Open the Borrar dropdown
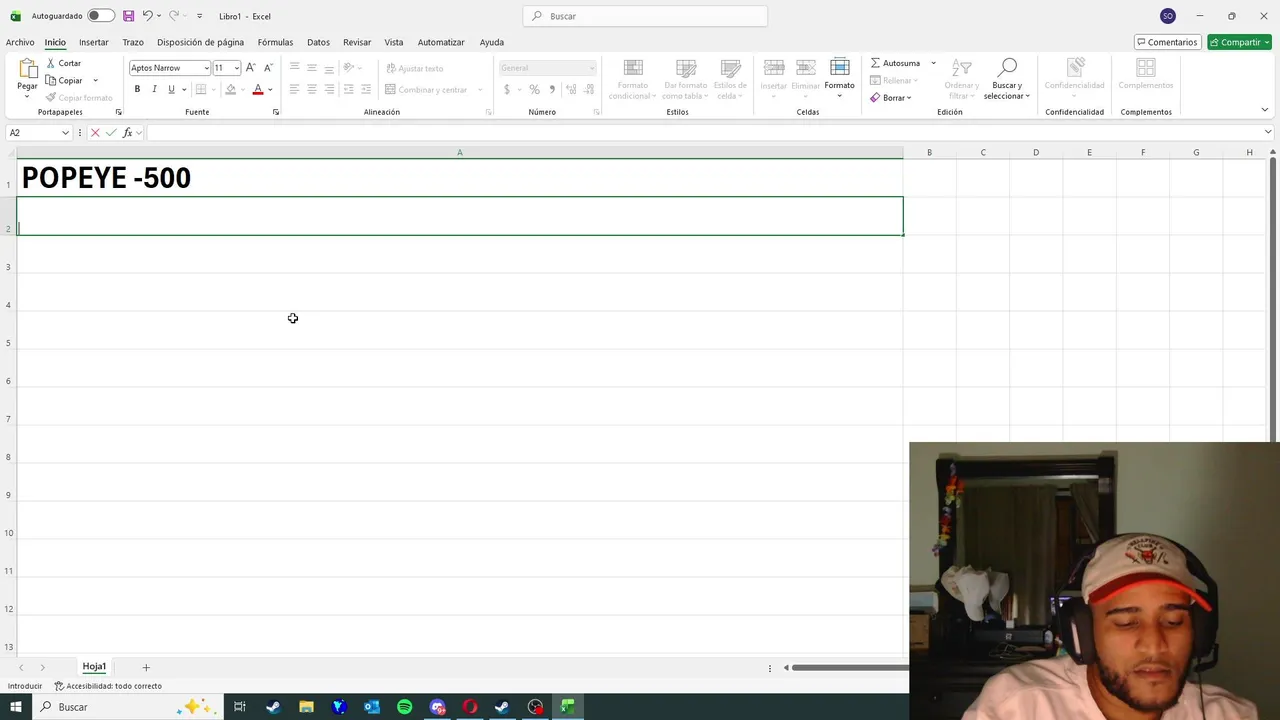 click(x=909, y=98)
